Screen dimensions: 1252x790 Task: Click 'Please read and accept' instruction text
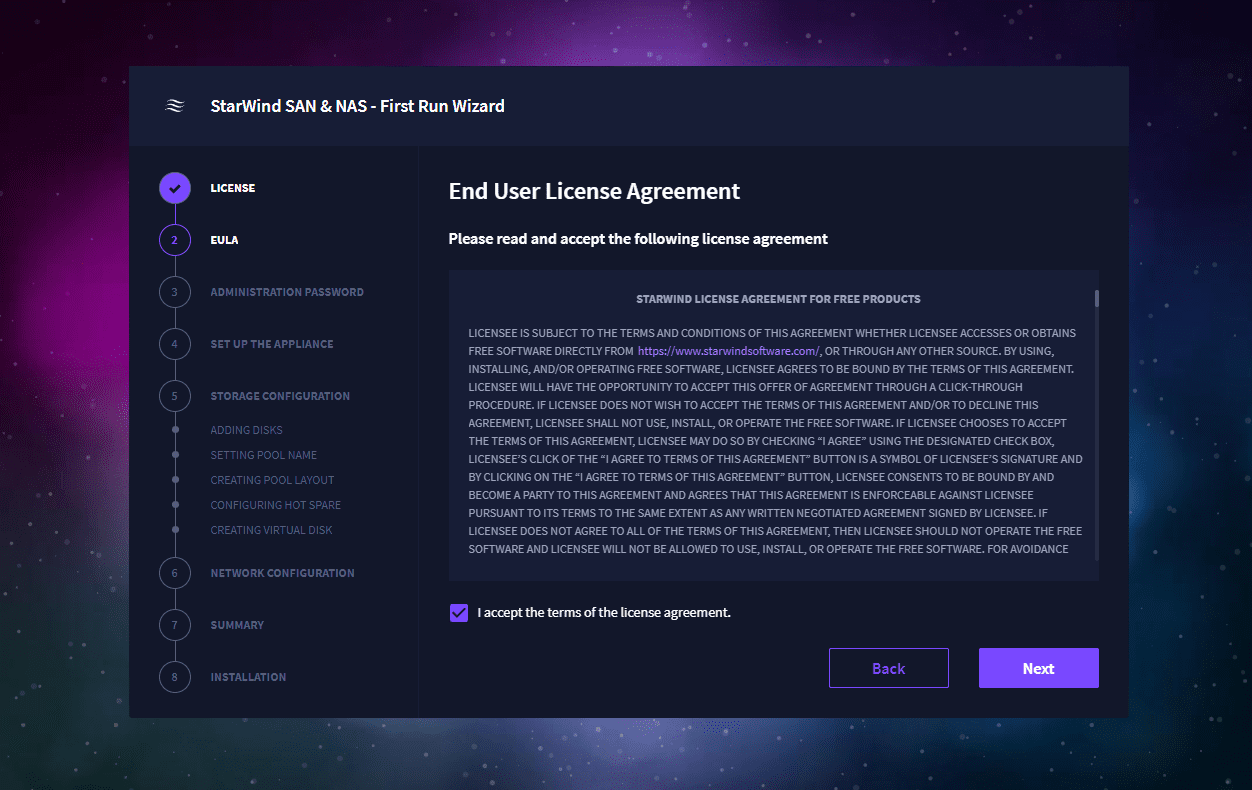point(638,239)
